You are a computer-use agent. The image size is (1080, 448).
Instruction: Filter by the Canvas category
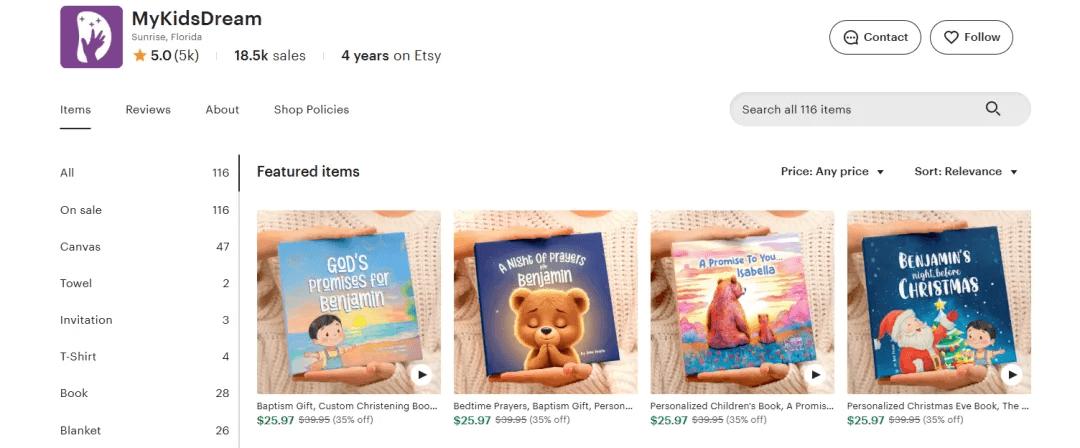pos(80,247)
